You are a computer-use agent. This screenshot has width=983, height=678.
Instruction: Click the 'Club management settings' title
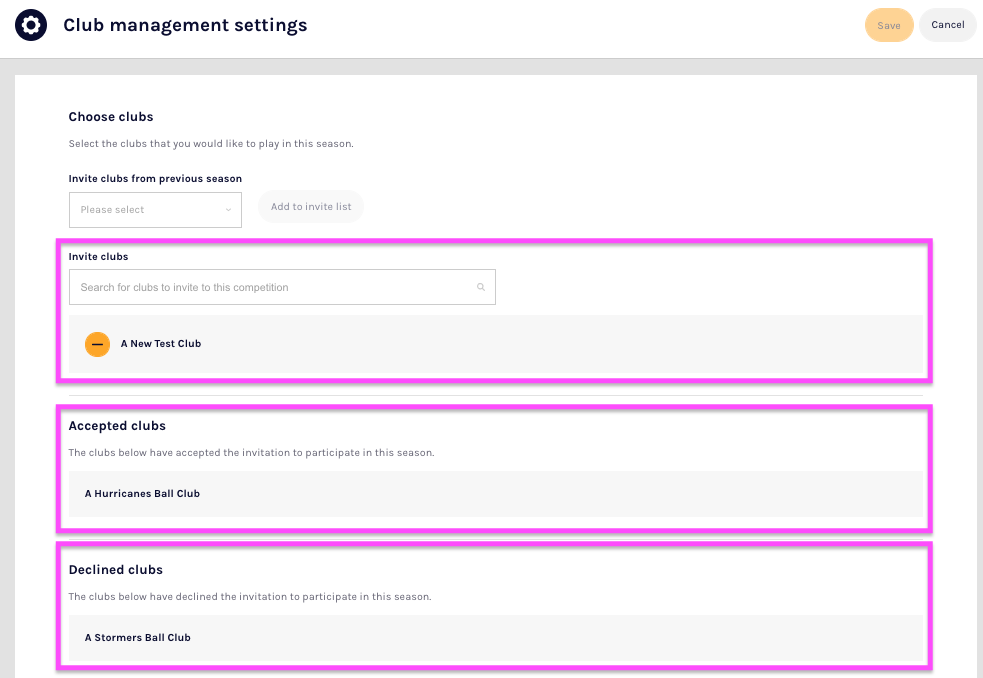tap(185, 25)
